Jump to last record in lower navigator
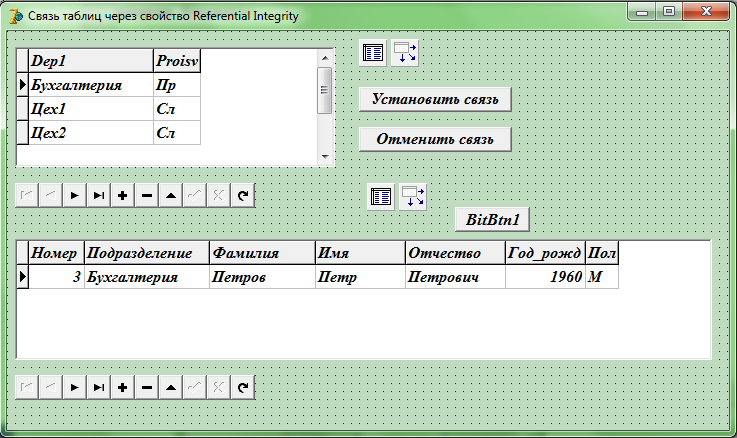This screenshot has width=737, height=438. click(x=99, y=387)
